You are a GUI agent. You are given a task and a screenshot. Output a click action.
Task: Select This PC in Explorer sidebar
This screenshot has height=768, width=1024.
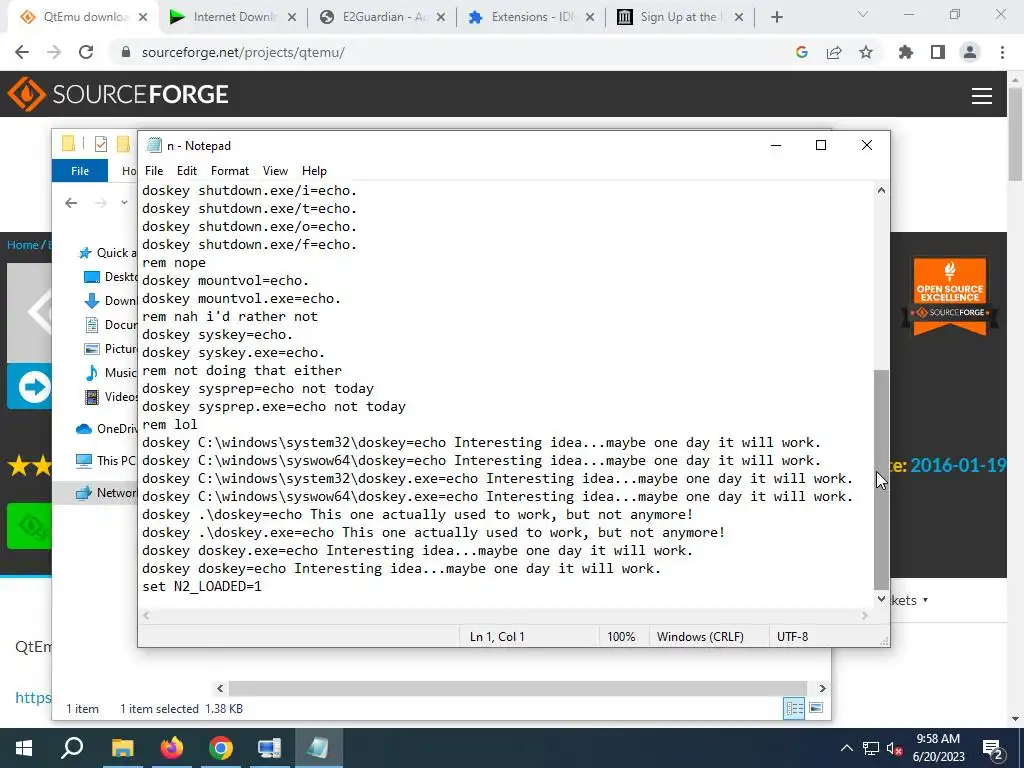pyautogui.click(x=106, y=461)
